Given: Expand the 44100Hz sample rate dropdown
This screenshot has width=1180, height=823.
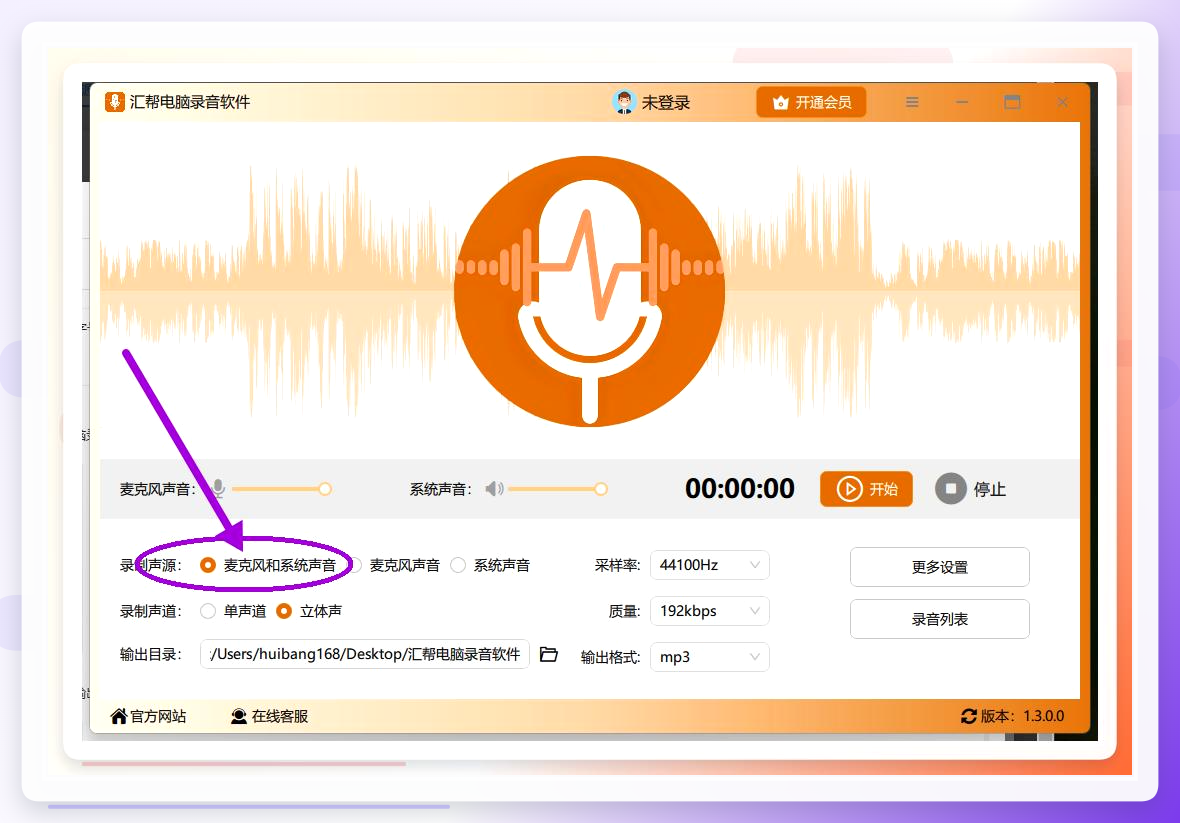Looking at the screenshot, I should coord(710,565).
